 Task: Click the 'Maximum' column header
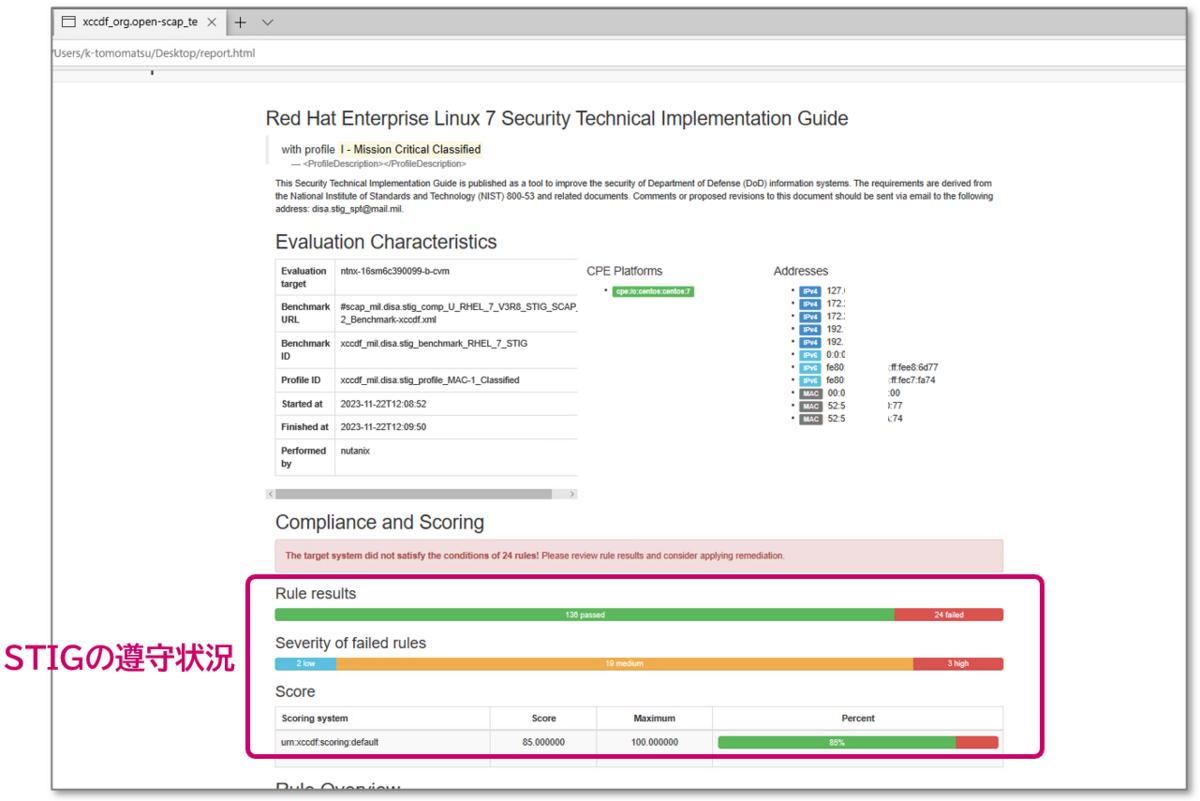654,718
